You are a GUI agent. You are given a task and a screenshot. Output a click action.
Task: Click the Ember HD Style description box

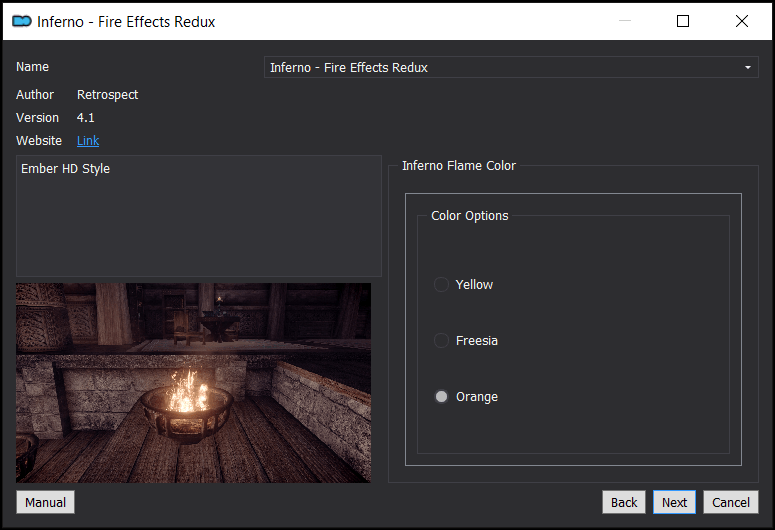[x=199, y=216]
